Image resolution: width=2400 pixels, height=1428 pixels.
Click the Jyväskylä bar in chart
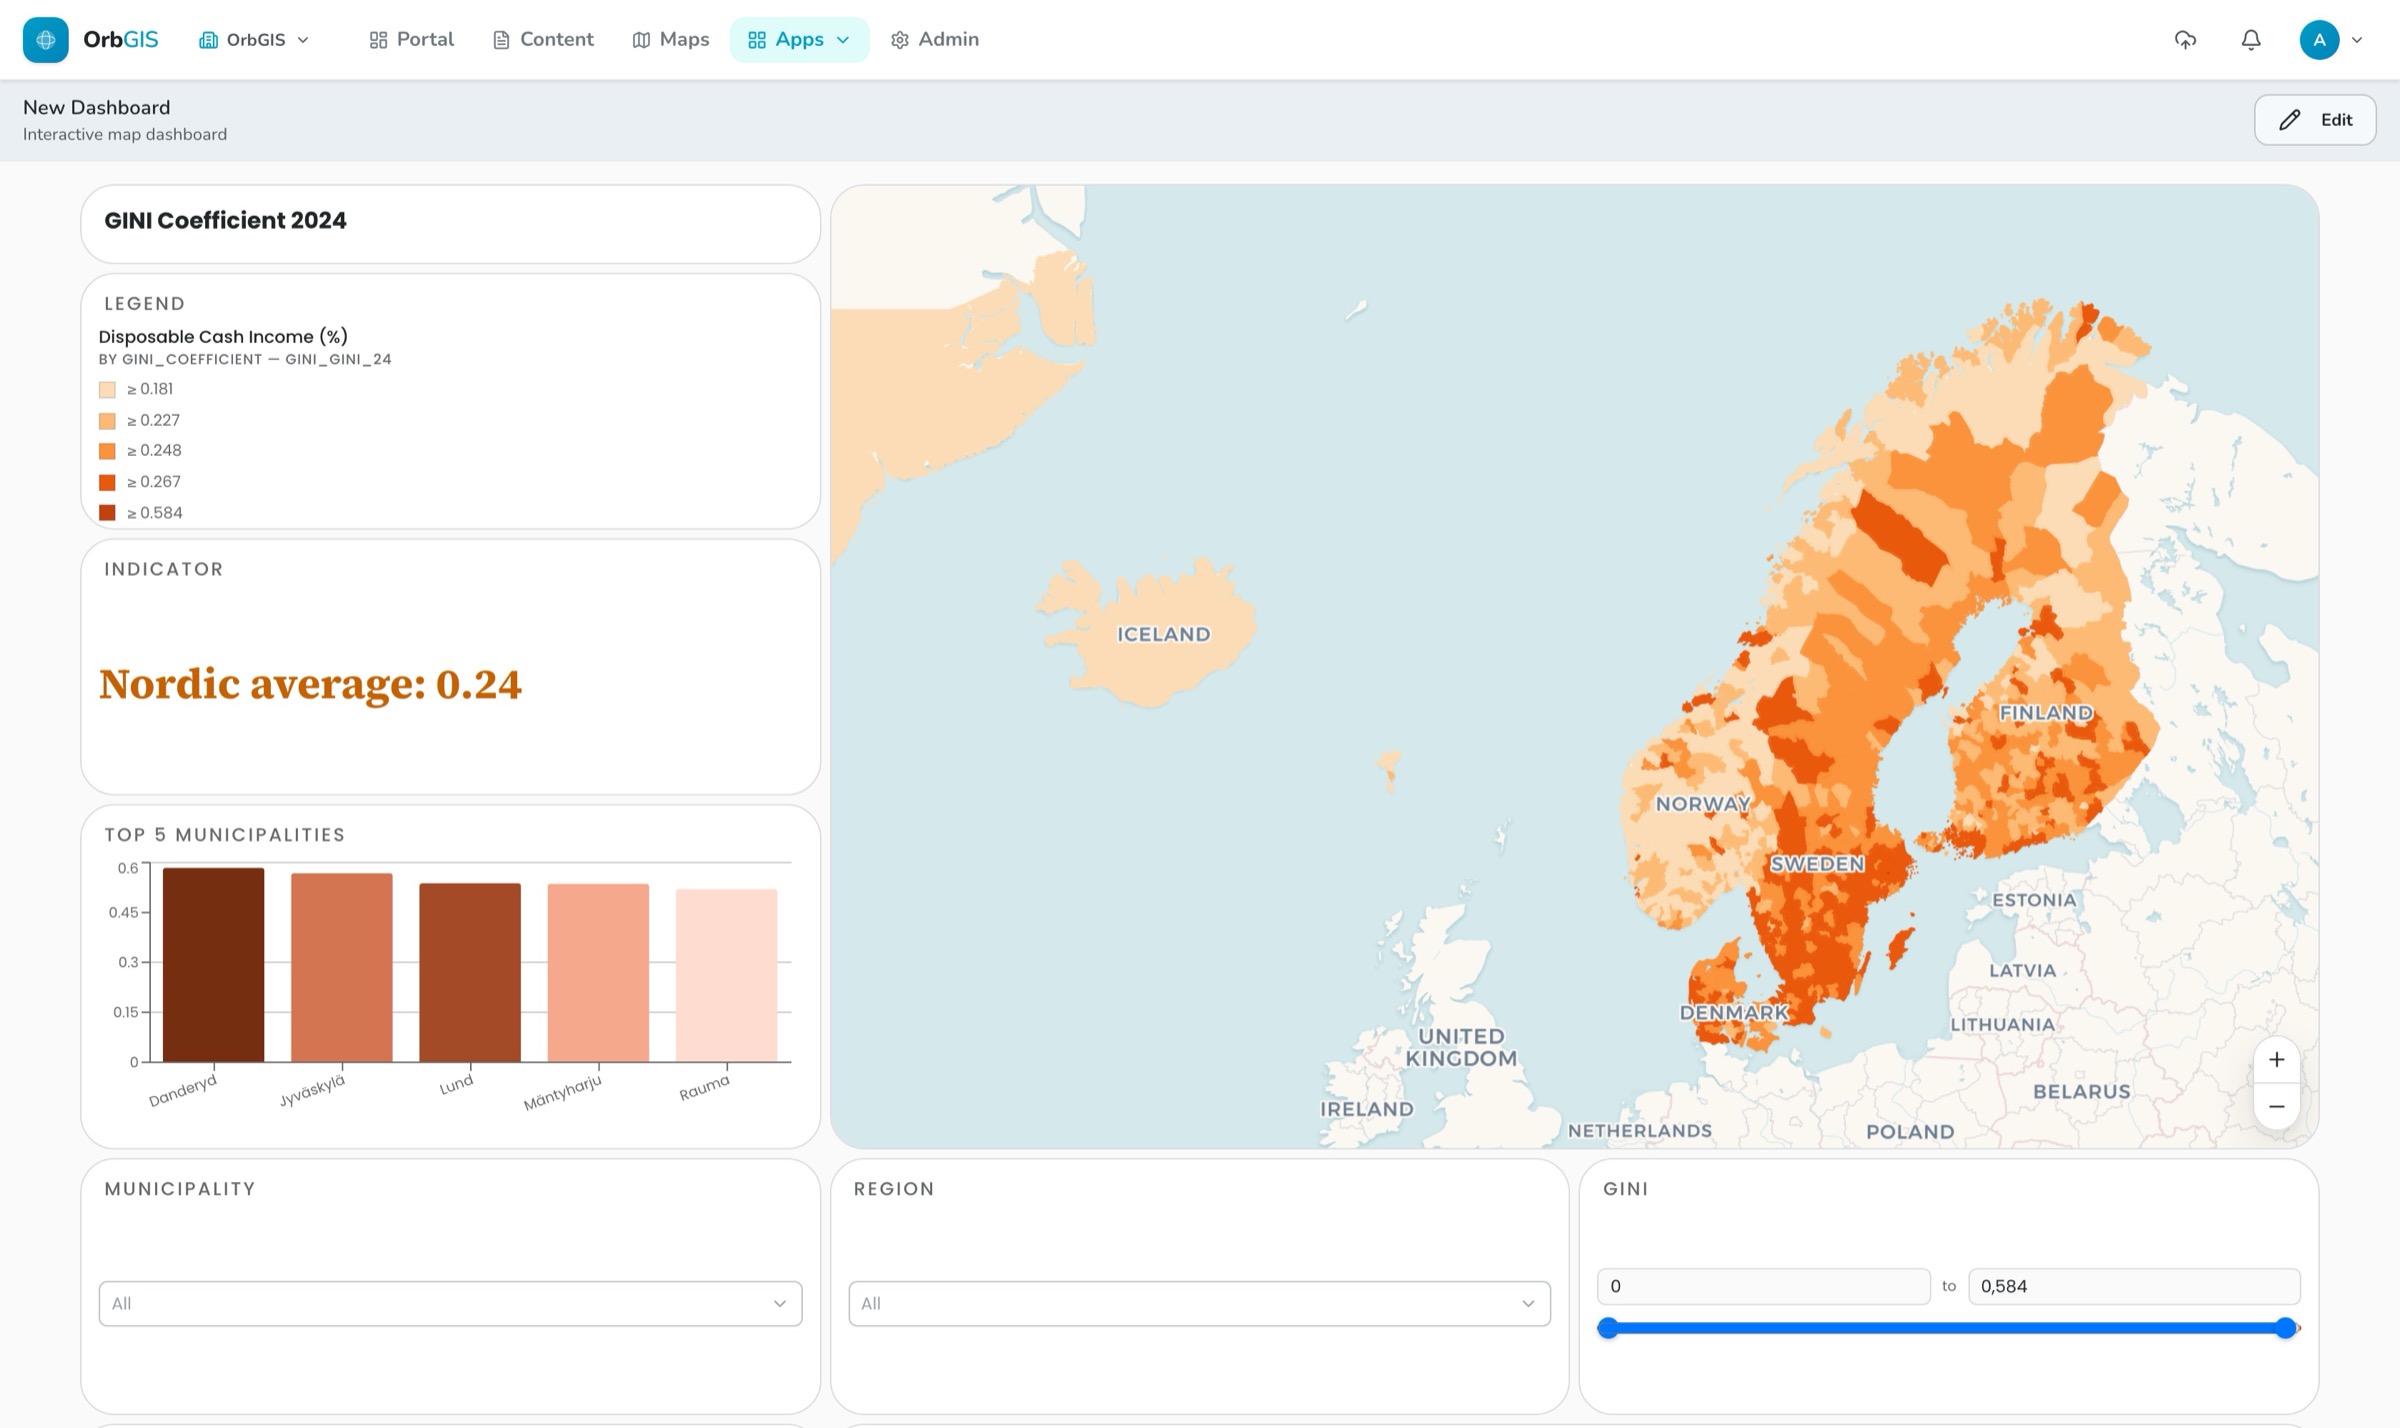[x=342, y=968]
